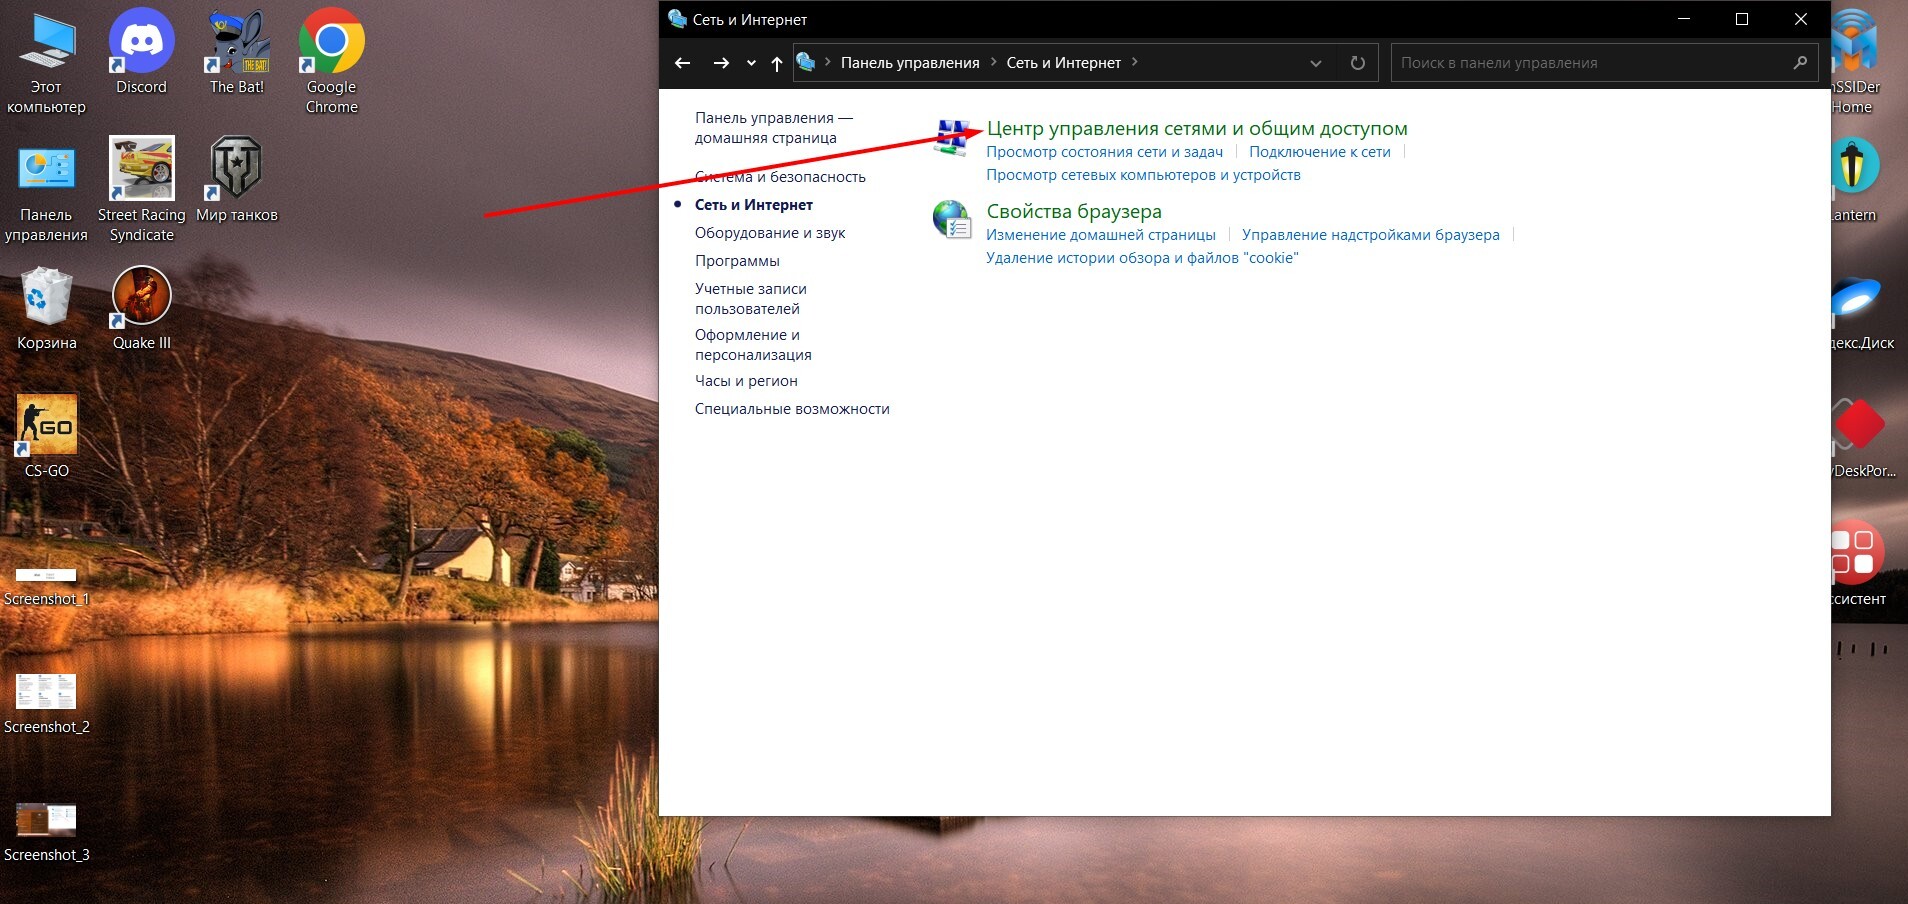1908x904 pixels.
Task: Expand the address bar history dropdown
Action: (x=1316, y=63)
